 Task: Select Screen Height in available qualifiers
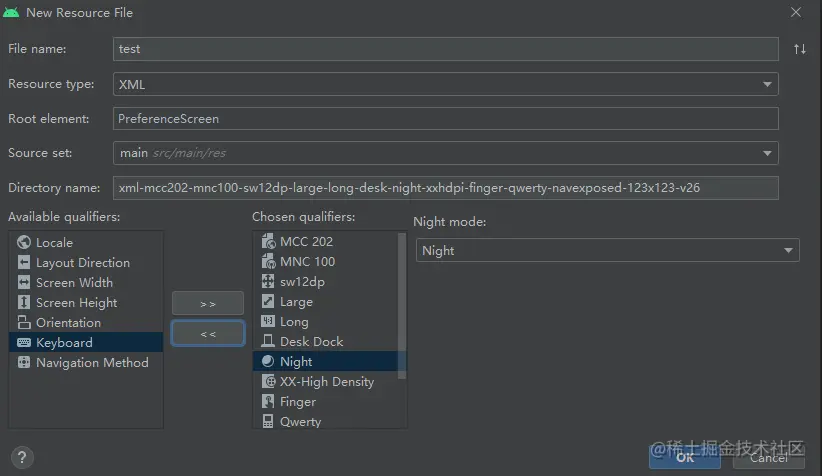(86, 302)
